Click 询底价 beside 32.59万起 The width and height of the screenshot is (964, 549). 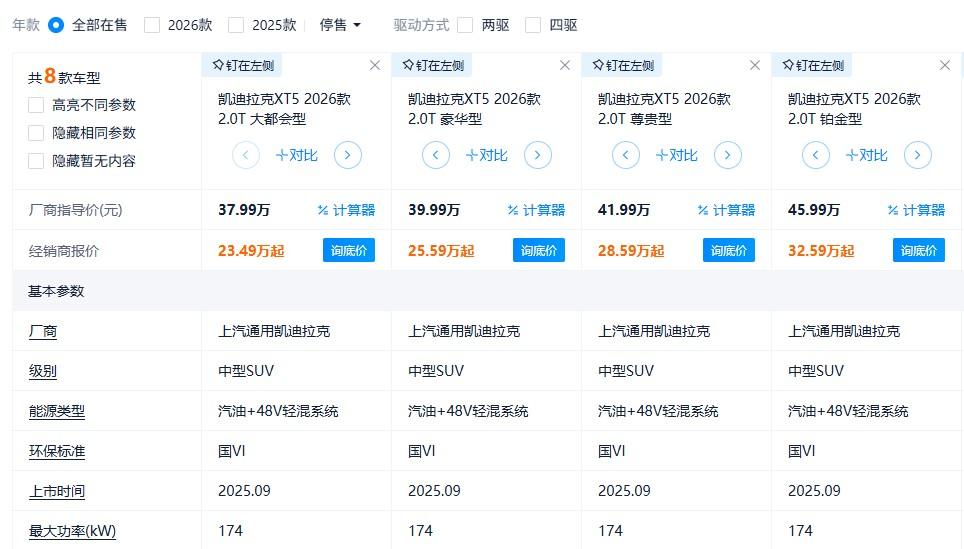pyautogui.click(x=919, y=251)
